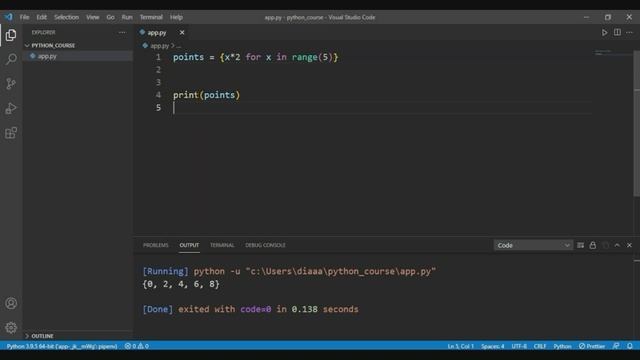This screenshot has width=640, height=360.
Task: Collapse the PYTHON_COURSE folder section
Action: click(x=53, y=45)
